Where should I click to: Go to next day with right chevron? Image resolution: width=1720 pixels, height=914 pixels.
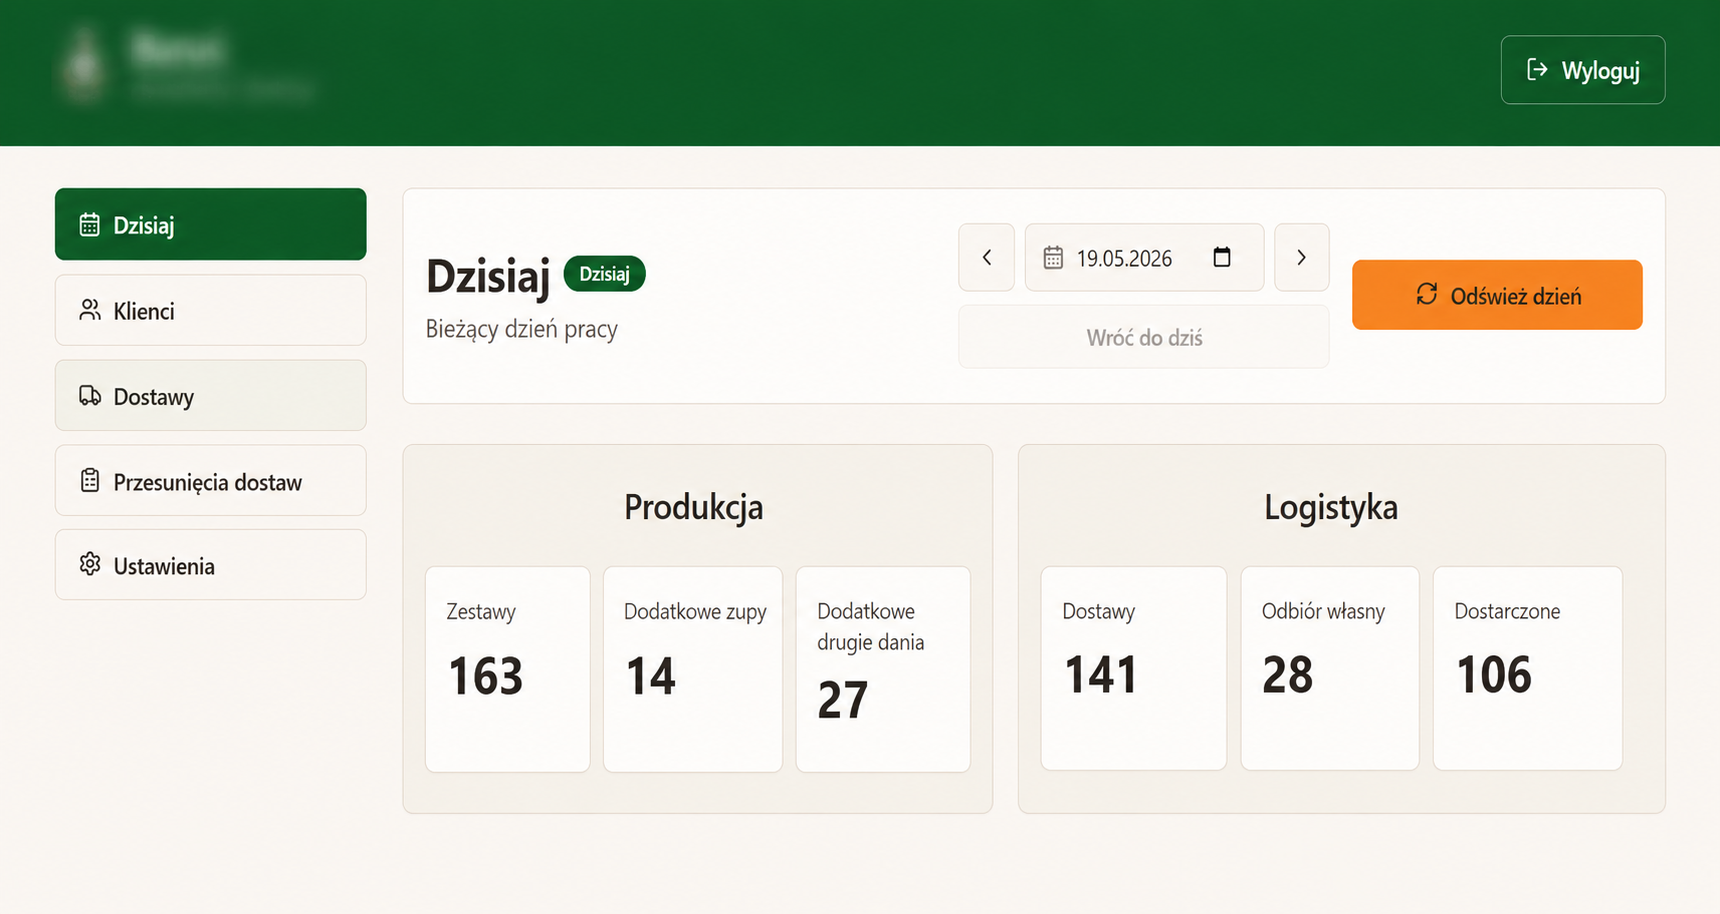pyautogui.click(x=1301, y=258)
